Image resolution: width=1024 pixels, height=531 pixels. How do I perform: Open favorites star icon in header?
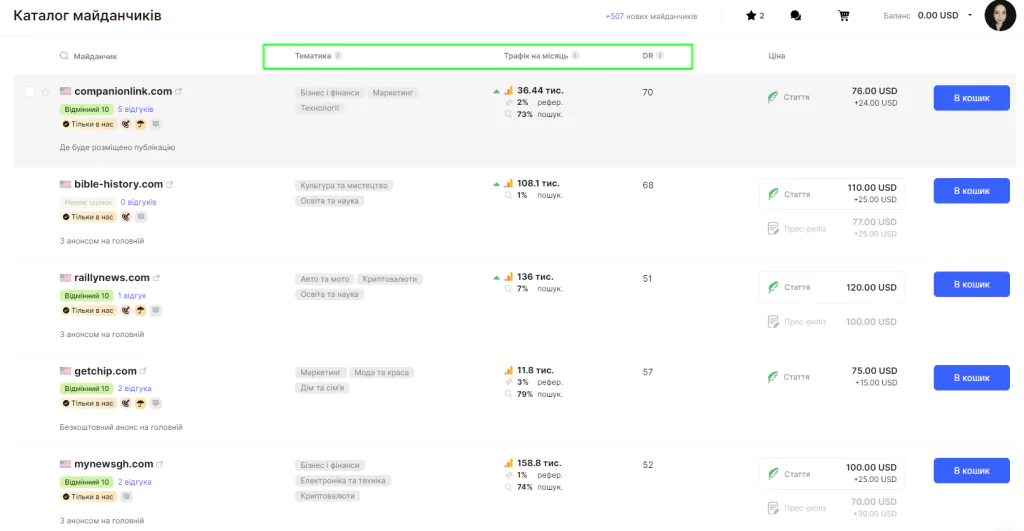point(751,16)
